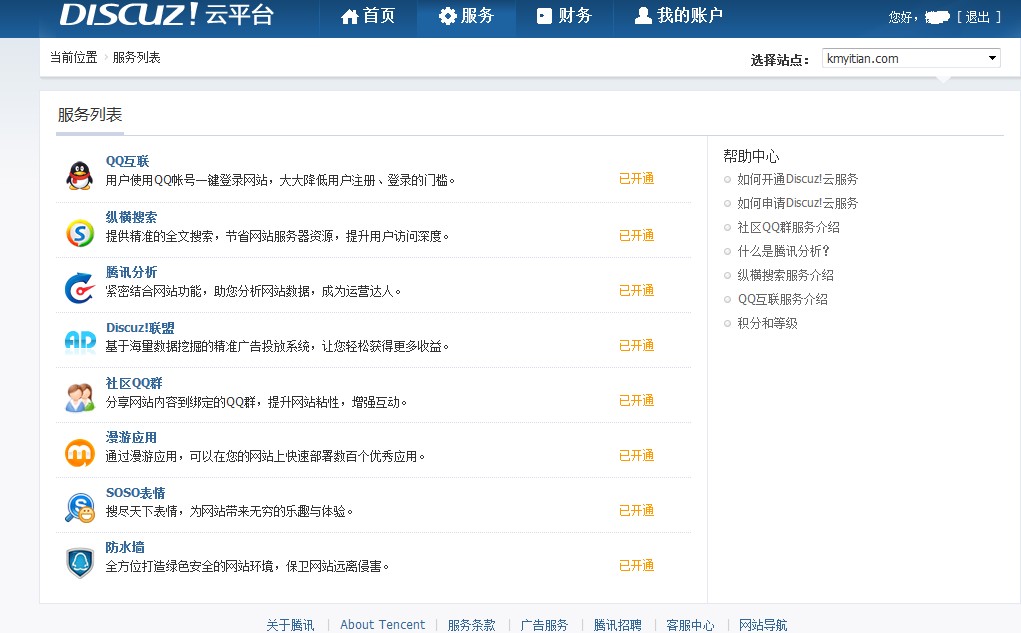Click 已开通 status for 腾讯分析
Image resolution: width=1021 pixels, height=633 pixels.
coord(636,290)
